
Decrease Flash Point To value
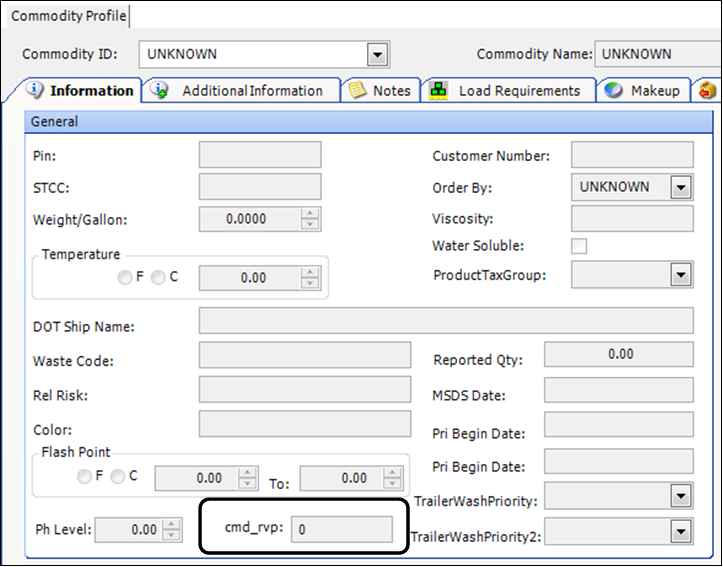(392, 484)
